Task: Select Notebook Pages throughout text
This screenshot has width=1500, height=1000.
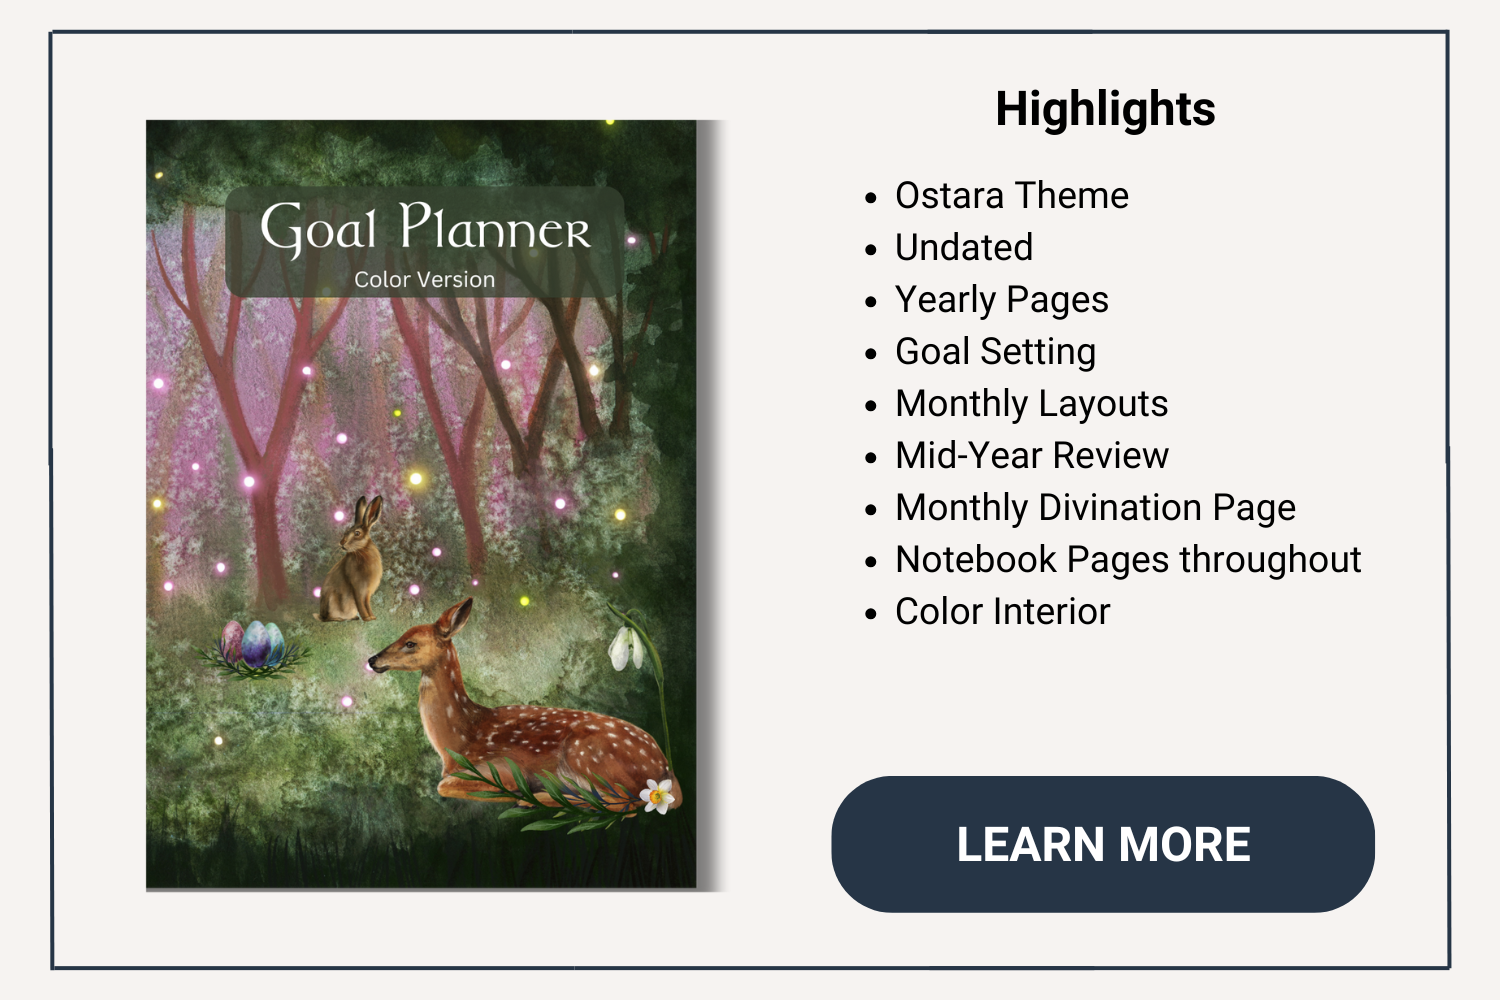Action: [x=1127, y=559]
